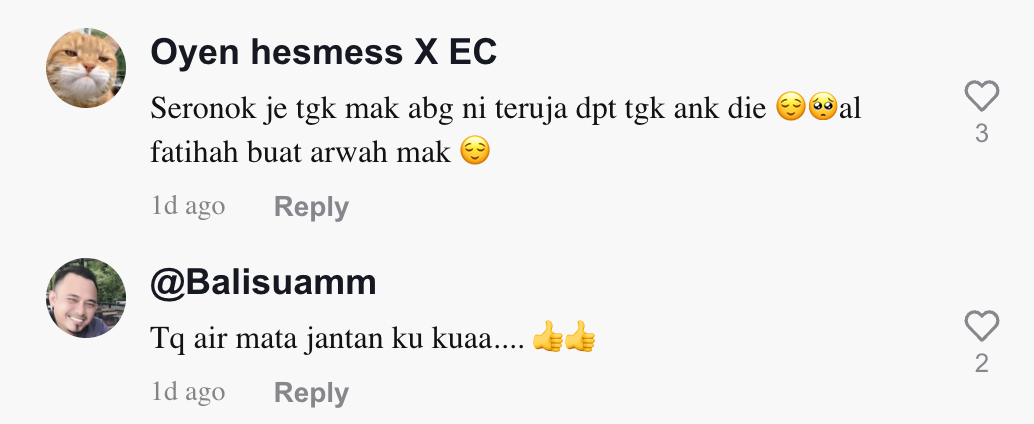1034x424 pixels.
Task: Select the text 'Seronok je tgk mak abg'
Action: coord(302,109)
